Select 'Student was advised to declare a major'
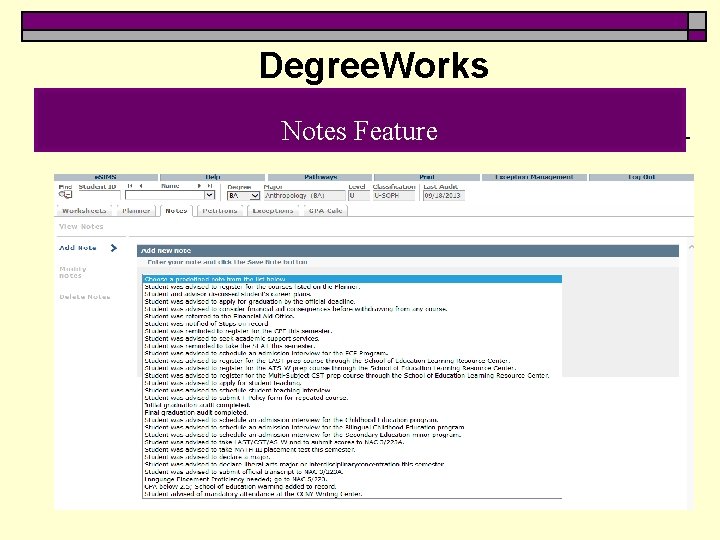Screen dimensions: 720x540 (352, 457)
